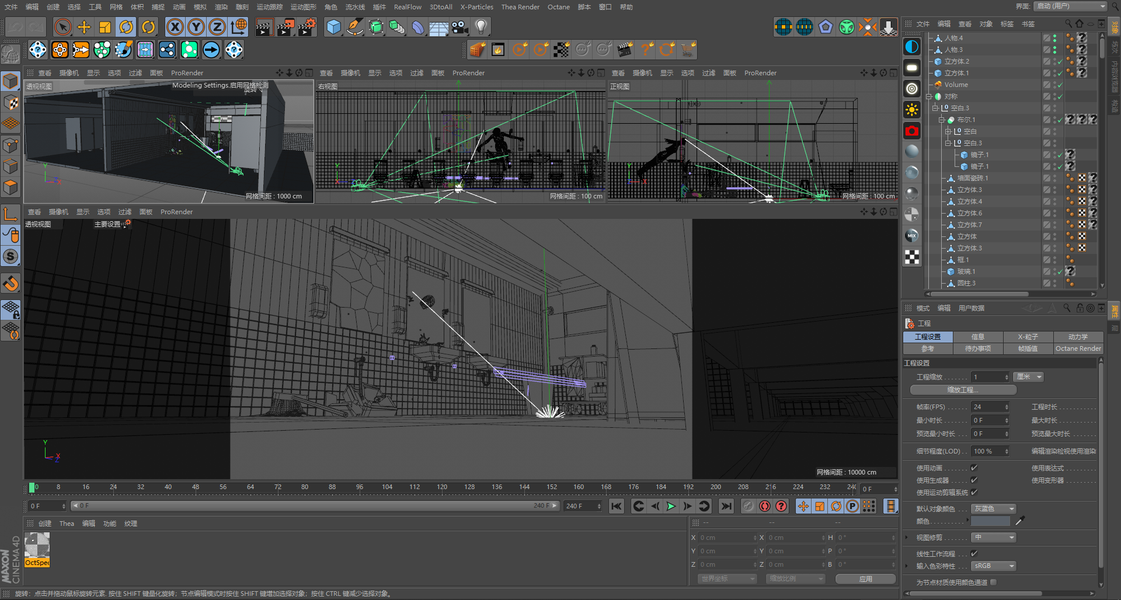
Task: Jump to the end of timeline
Action: coord(726,506)
